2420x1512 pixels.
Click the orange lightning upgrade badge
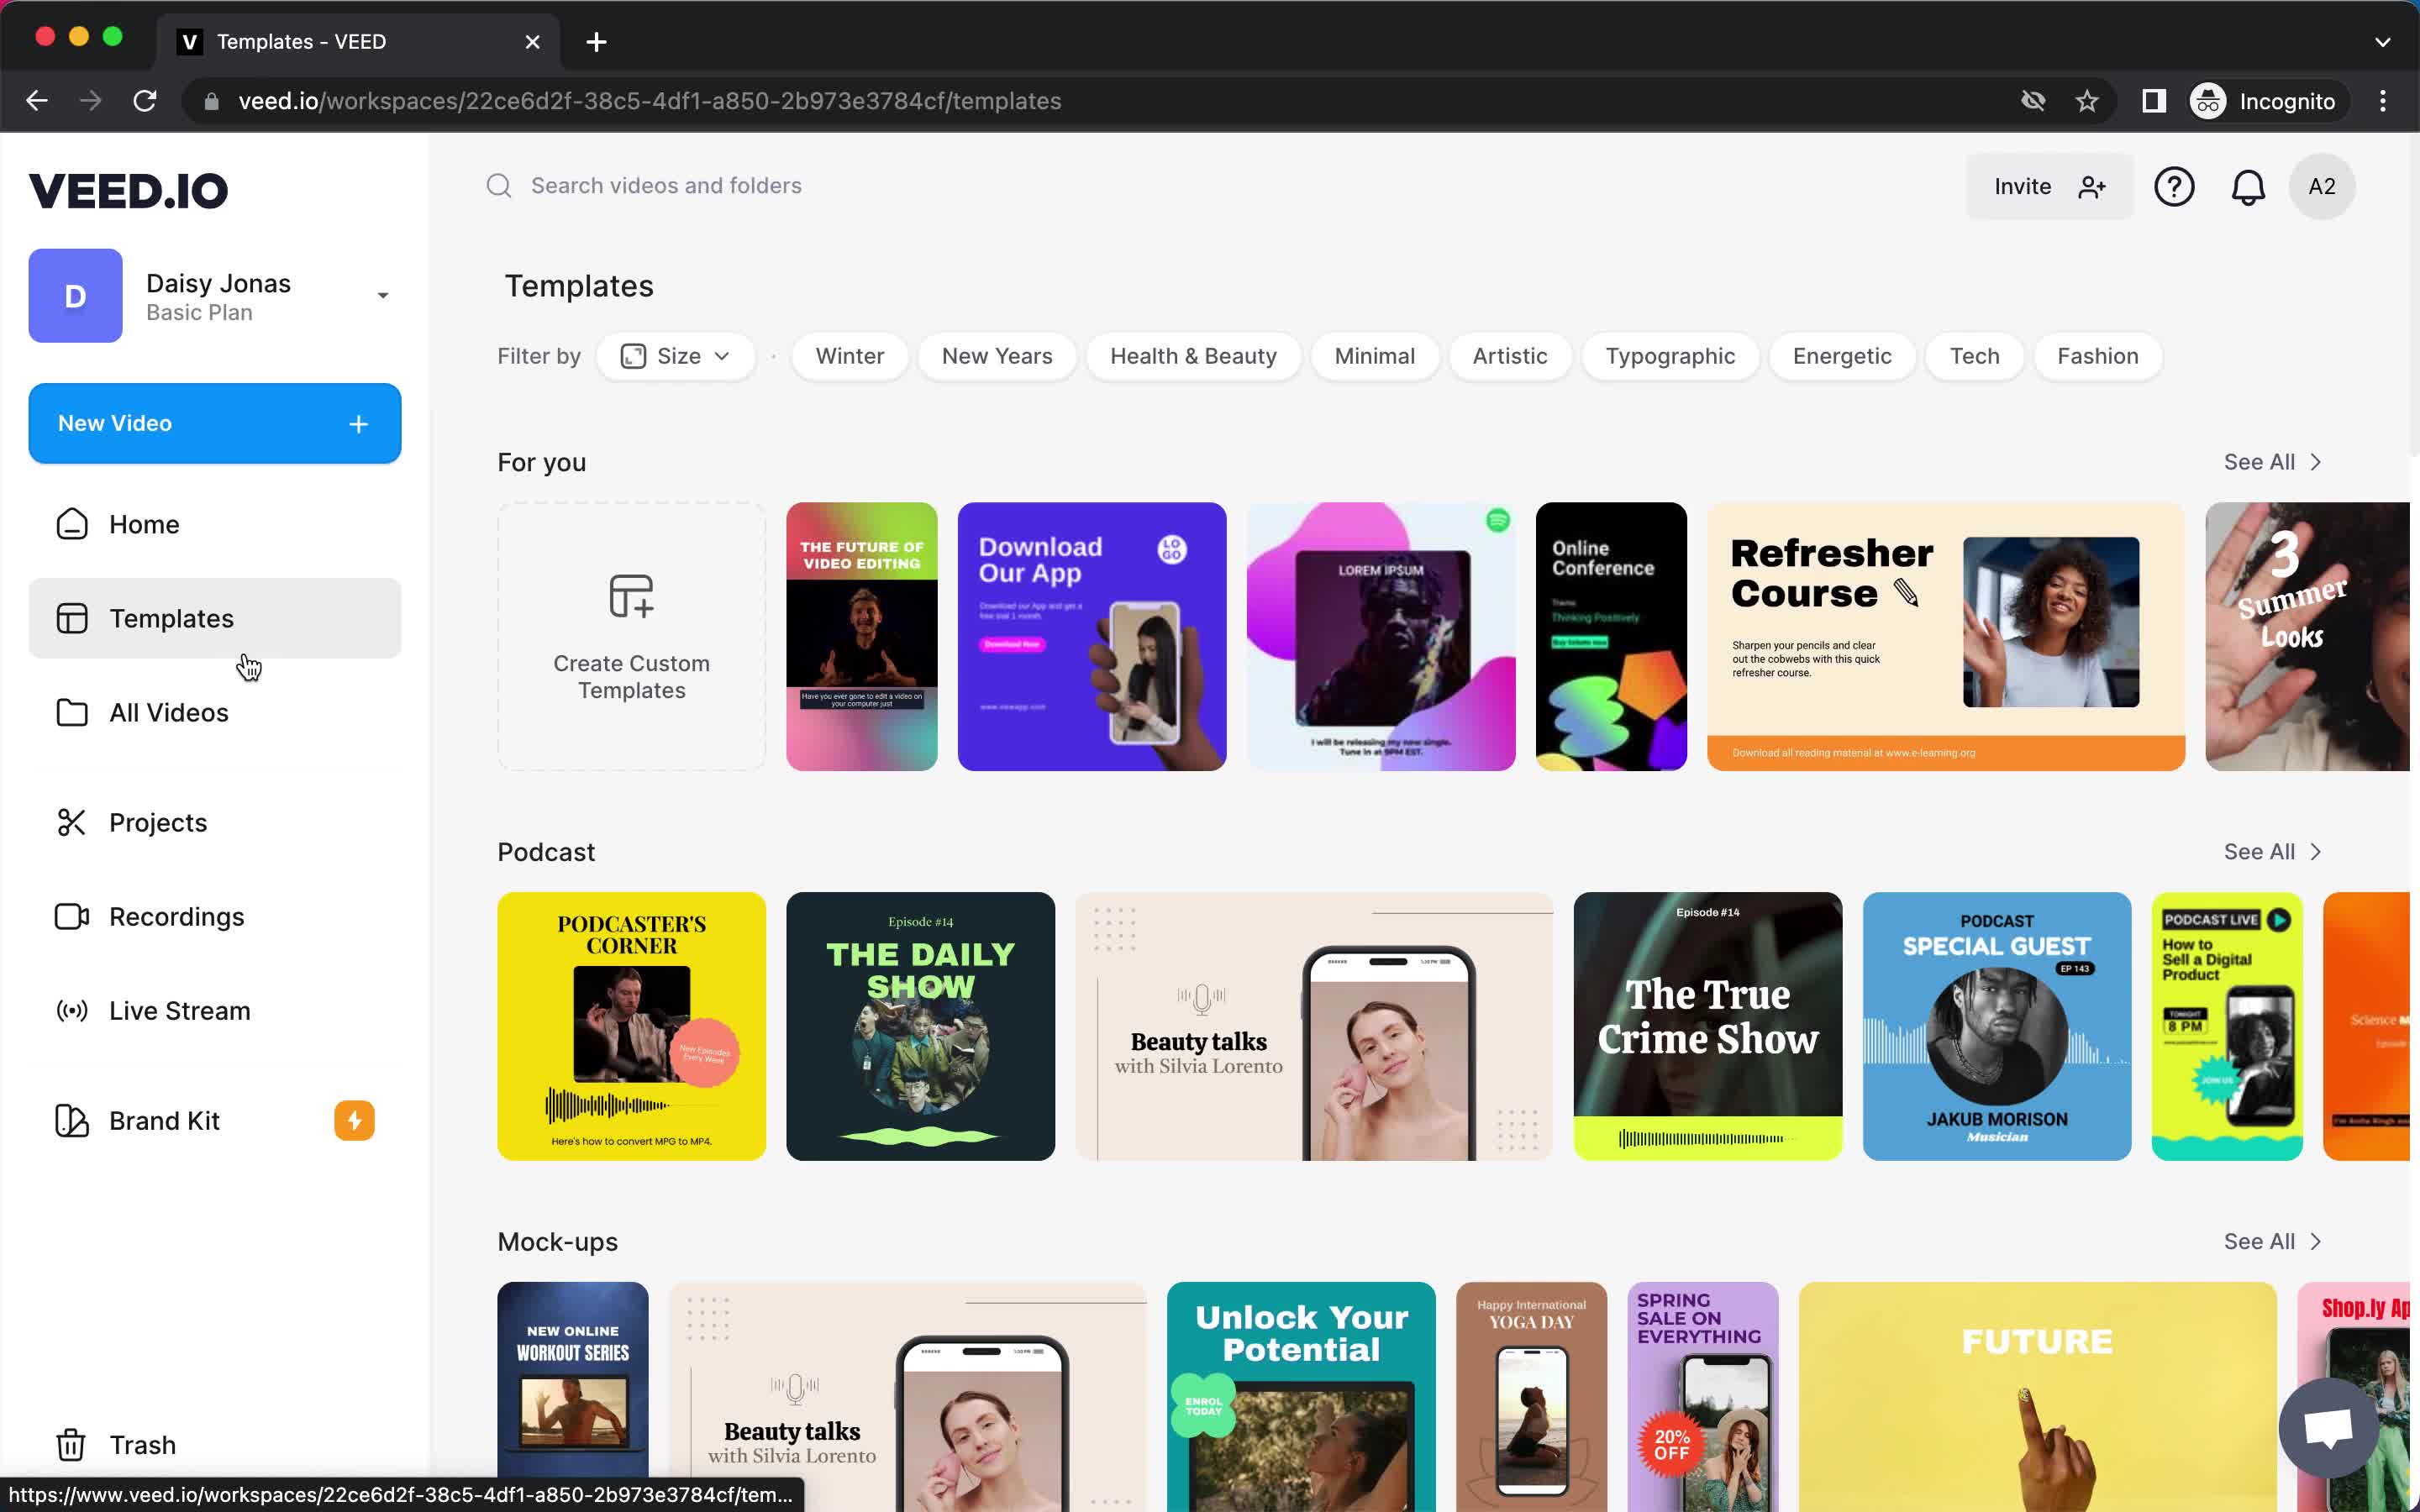pyautogui.click(x=354, y=1120)
